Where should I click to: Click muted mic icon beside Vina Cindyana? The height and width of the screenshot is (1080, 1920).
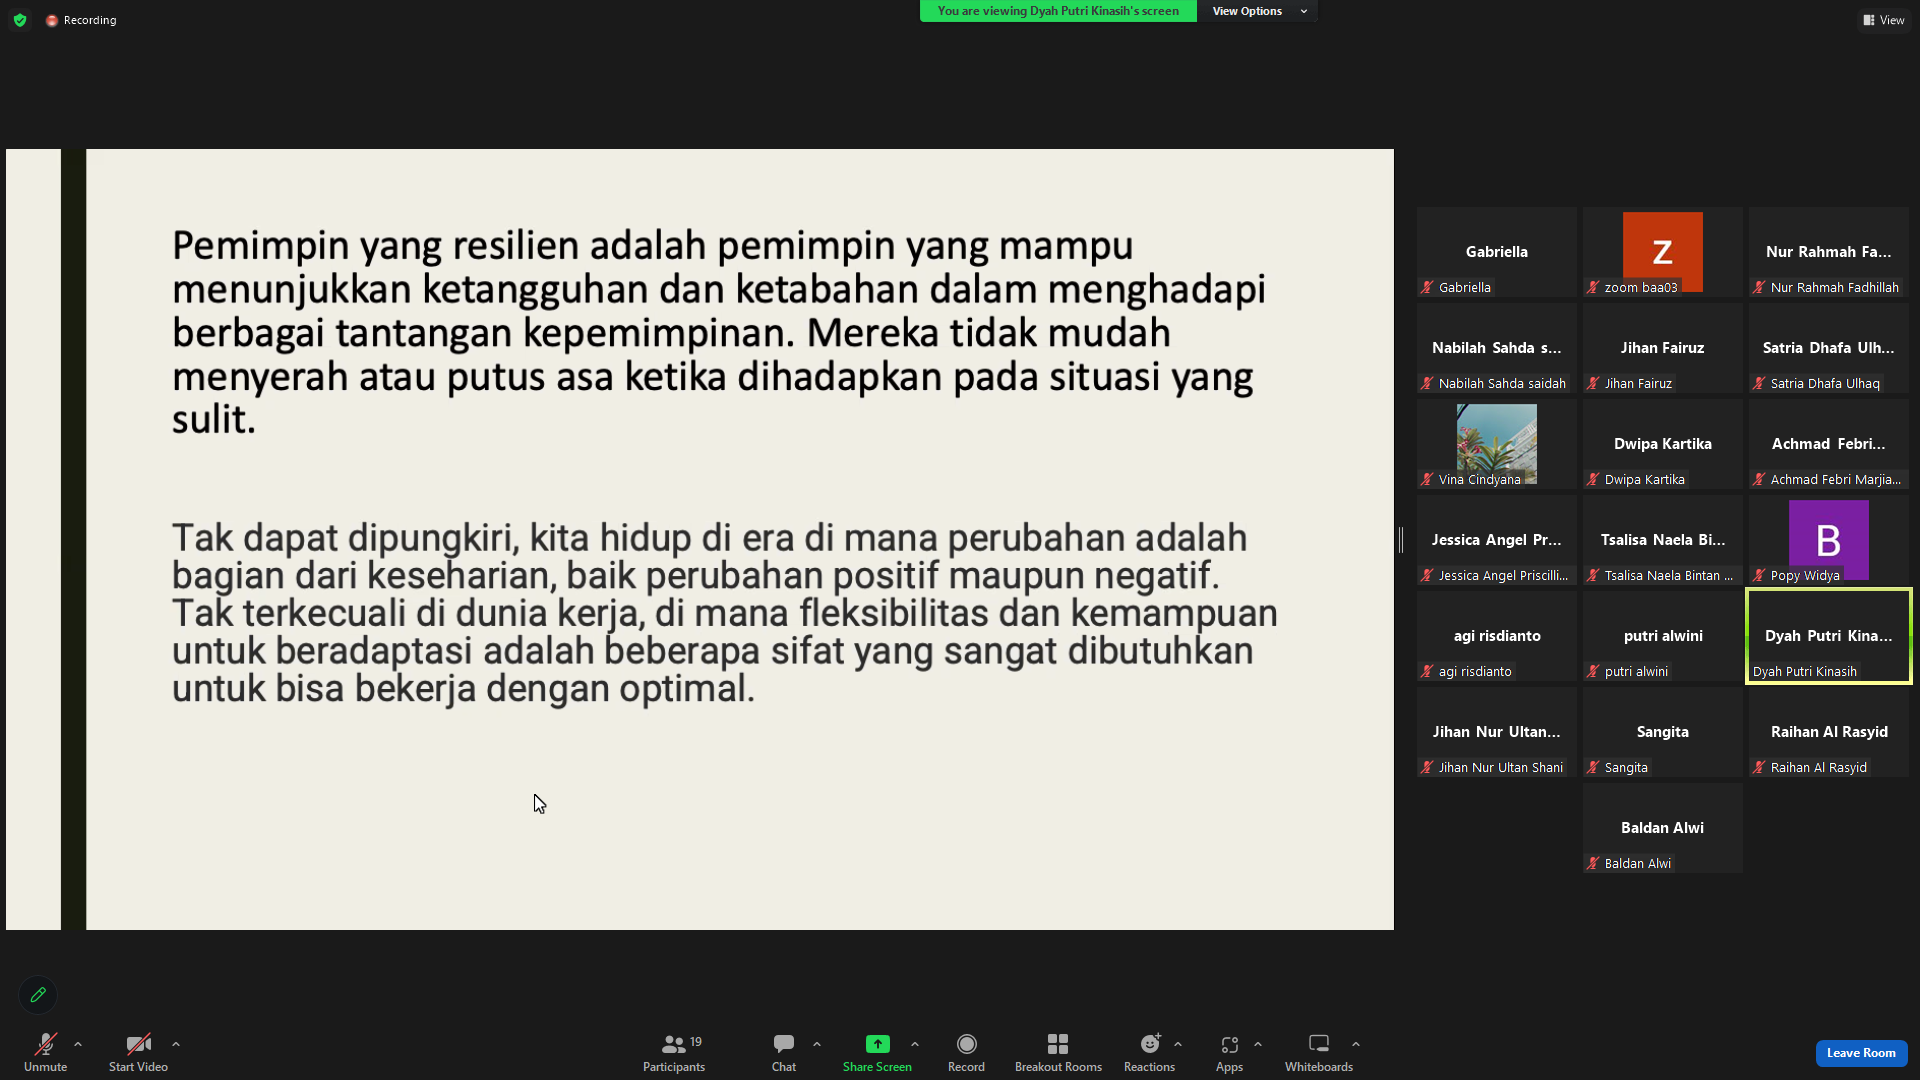tap(1427, 479)
